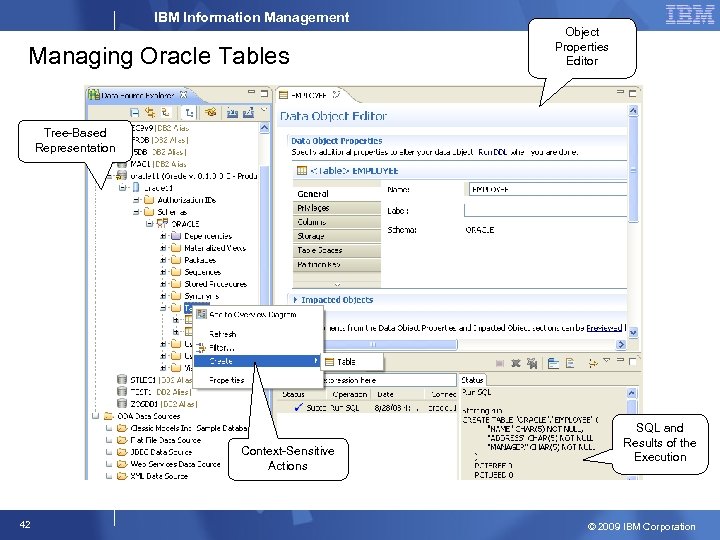This screenshot has width=720, height=540.
Task: Expand the Impacted Objects section
Action: pos(295,299)
